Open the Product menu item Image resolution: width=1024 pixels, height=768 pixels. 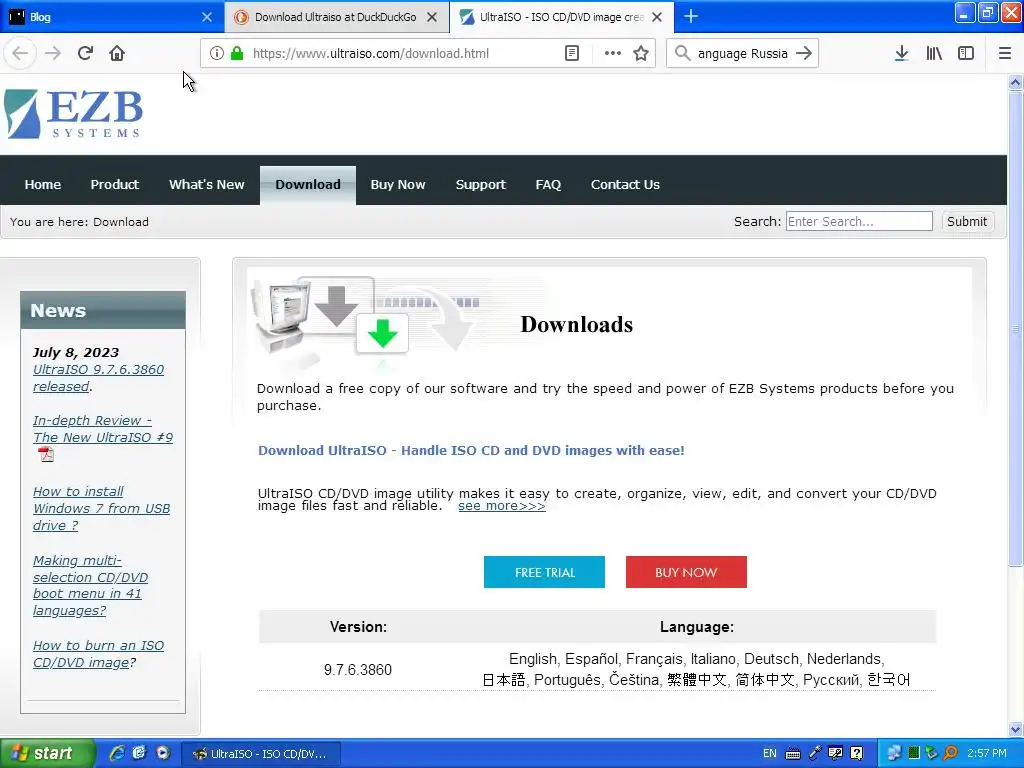(x=114, y=185)
